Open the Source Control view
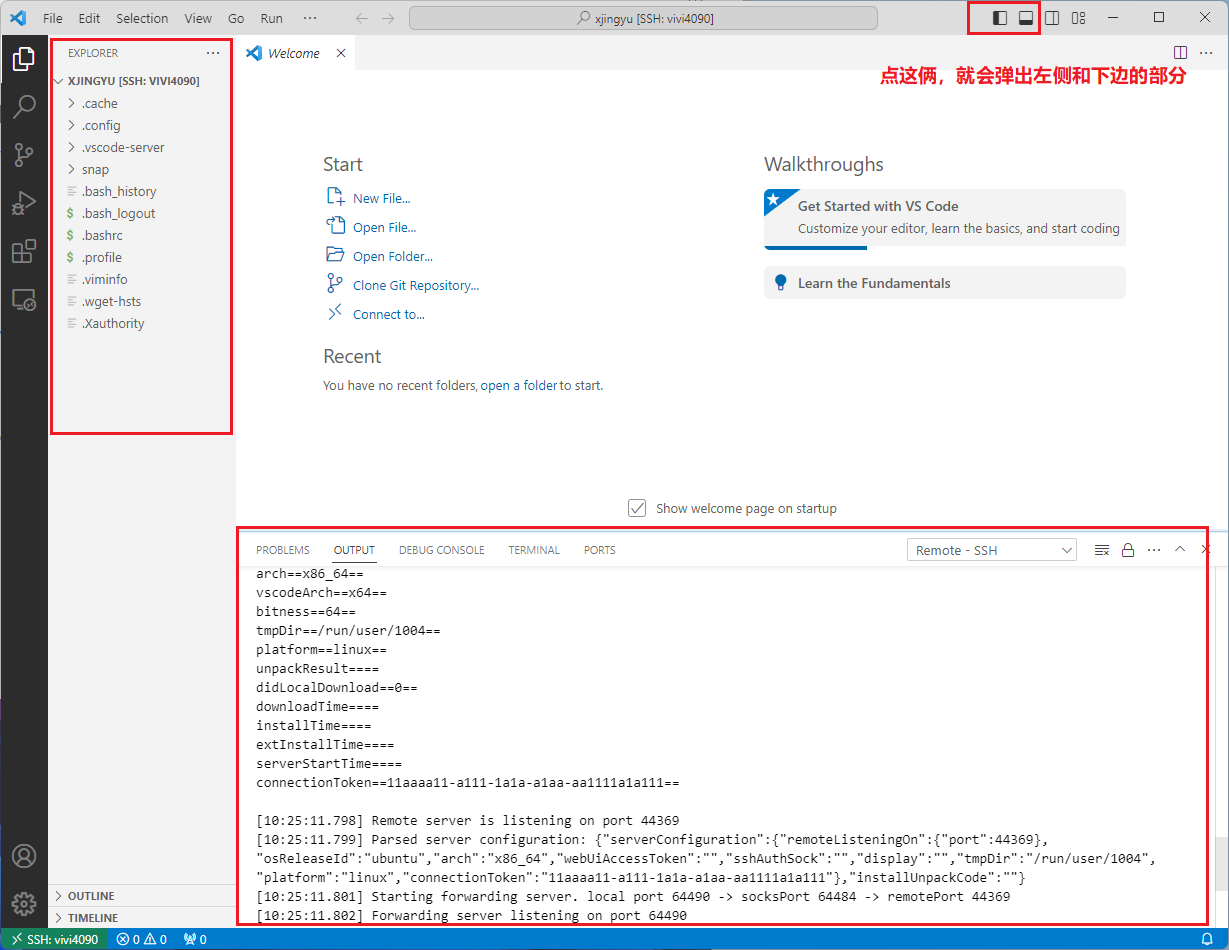Image resolution: width=1229 pixels, height=950 pixels. pos(24,155)
